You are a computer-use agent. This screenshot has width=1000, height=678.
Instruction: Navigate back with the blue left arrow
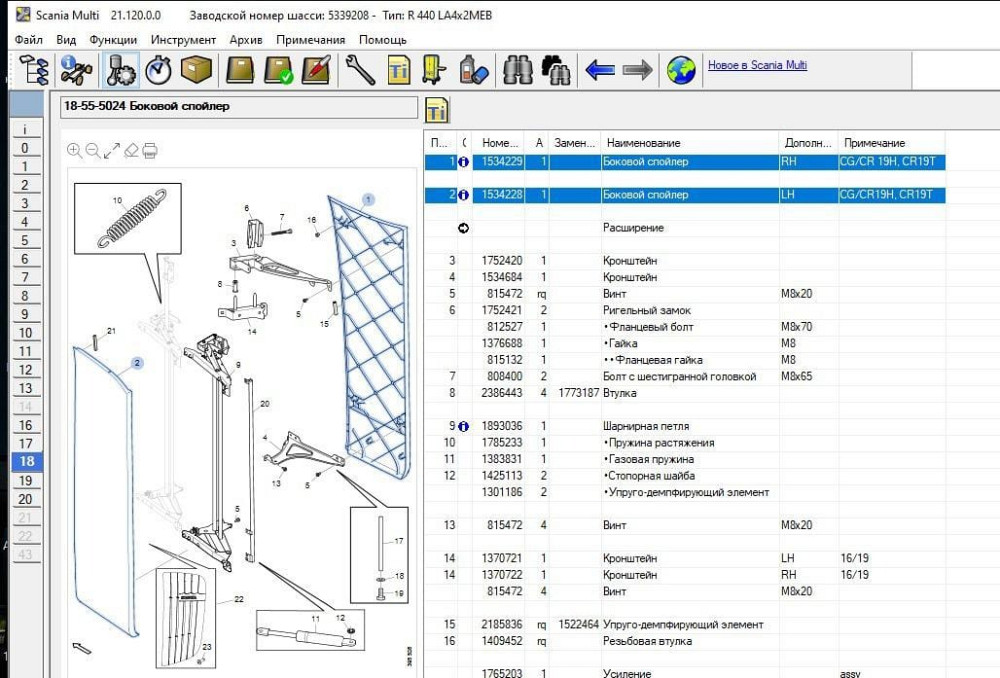(599, 70)
